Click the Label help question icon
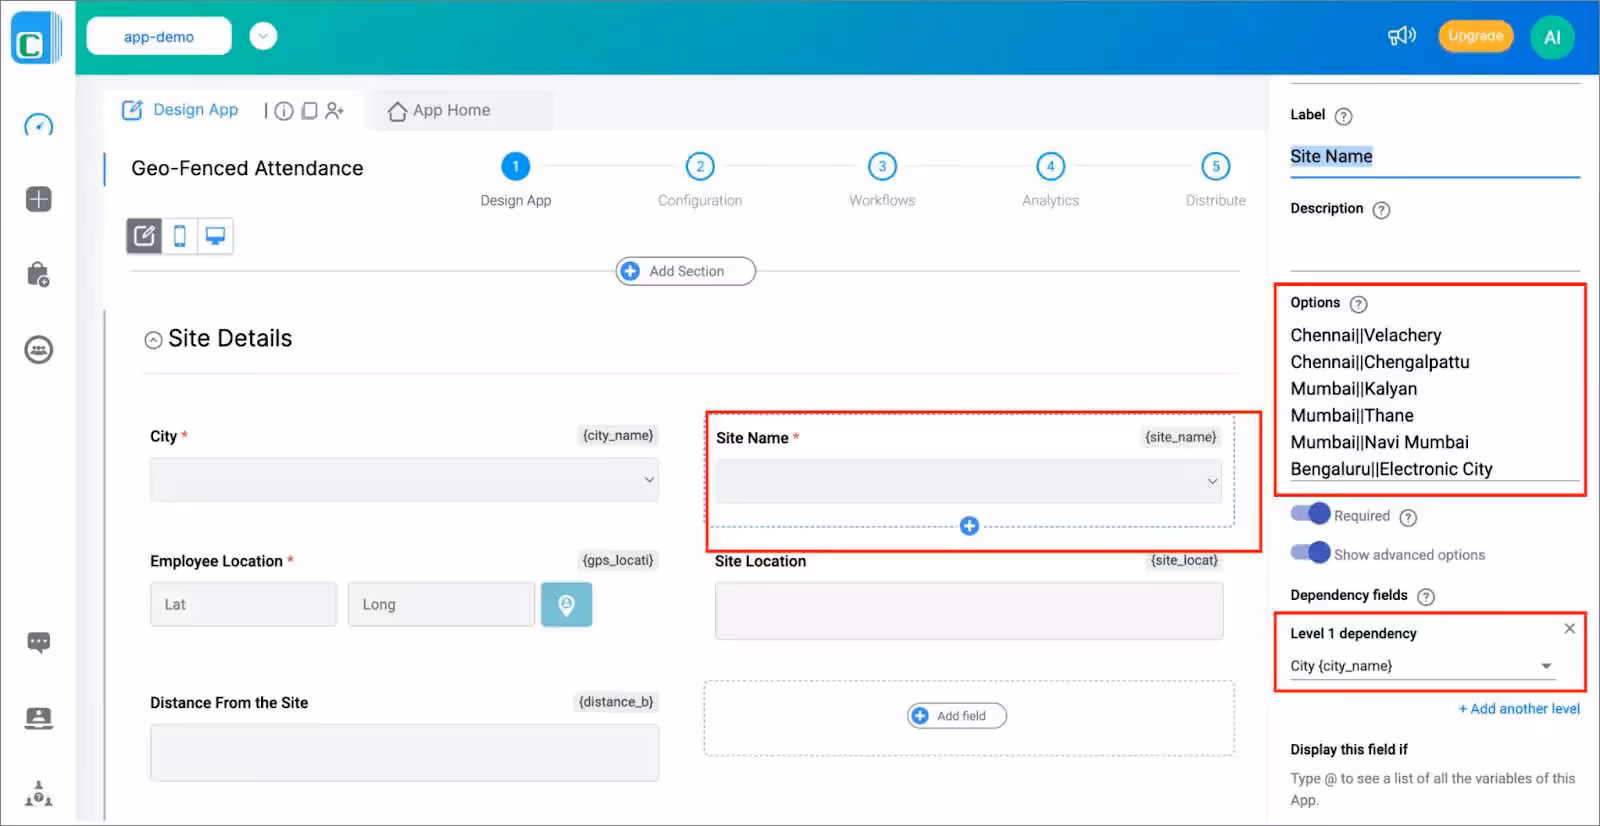 [x=1344, y=116]
